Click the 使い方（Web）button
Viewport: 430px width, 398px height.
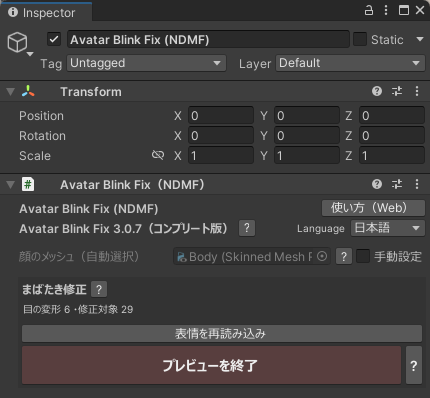373,208
